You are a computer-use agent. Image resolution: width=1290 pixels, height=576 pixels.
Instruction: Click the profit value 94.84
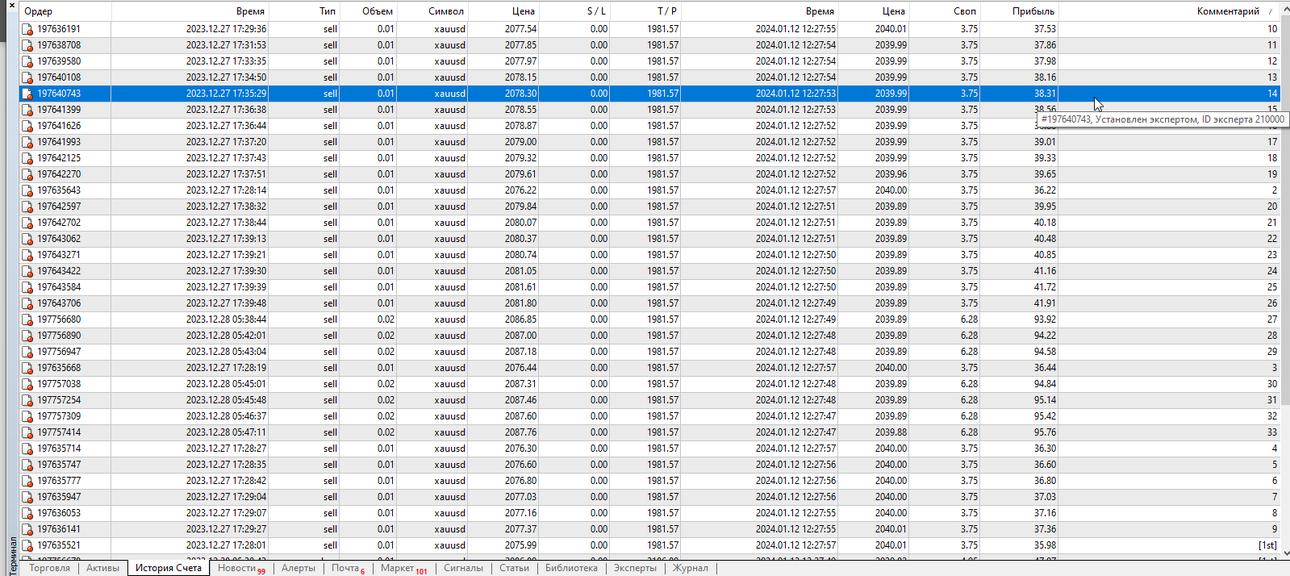(1043, 383)
